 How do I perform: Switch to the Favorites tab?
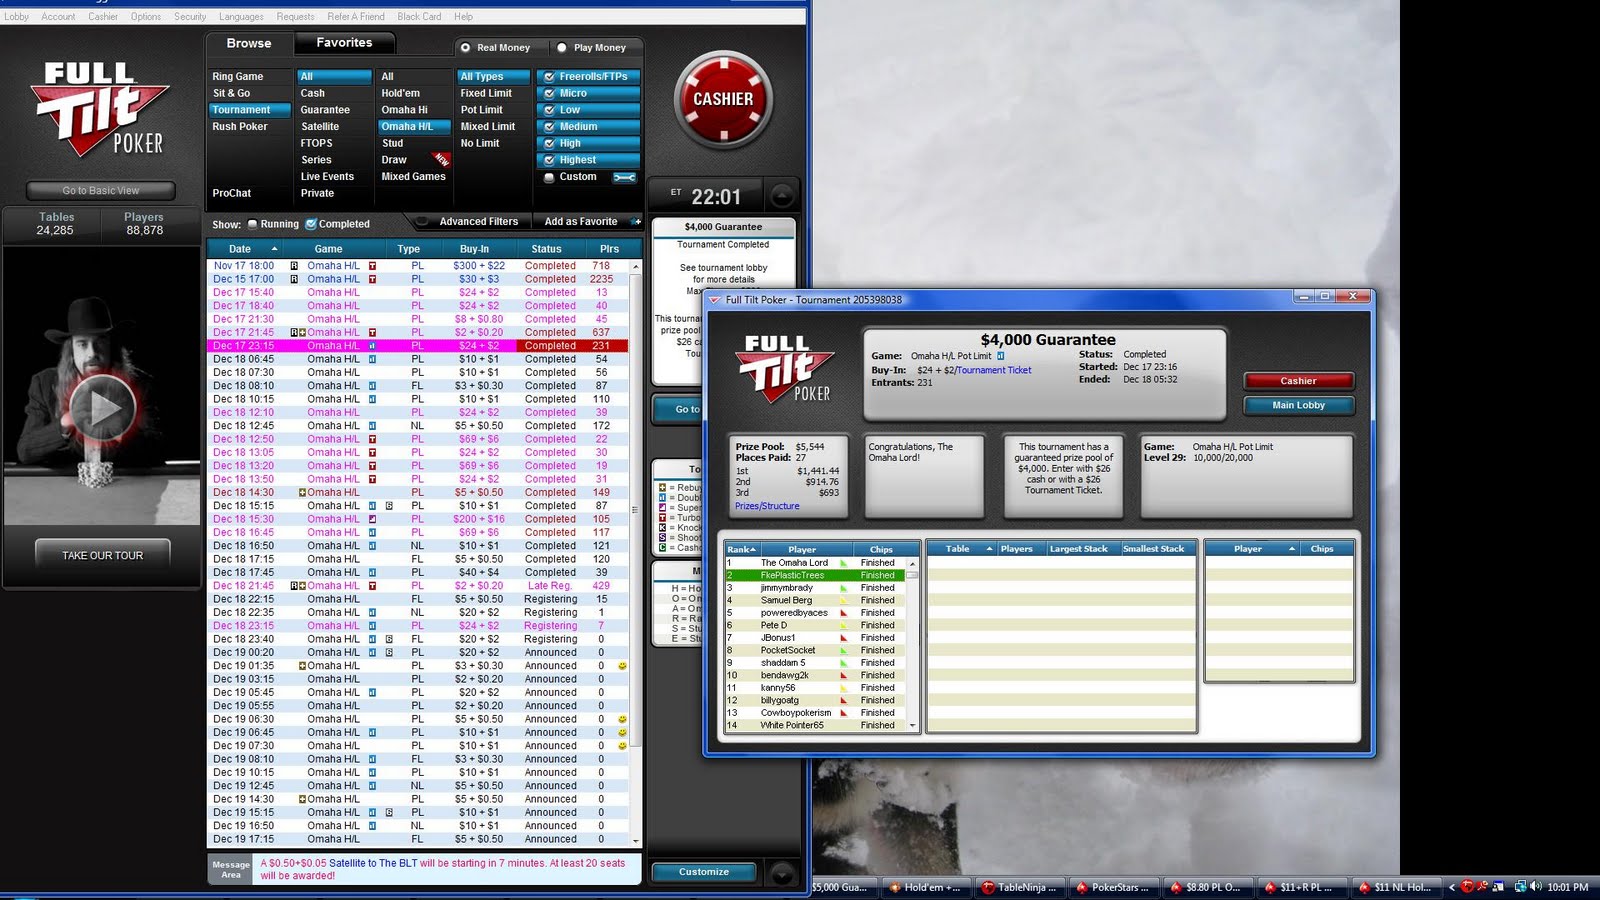[x=344, y=43]
